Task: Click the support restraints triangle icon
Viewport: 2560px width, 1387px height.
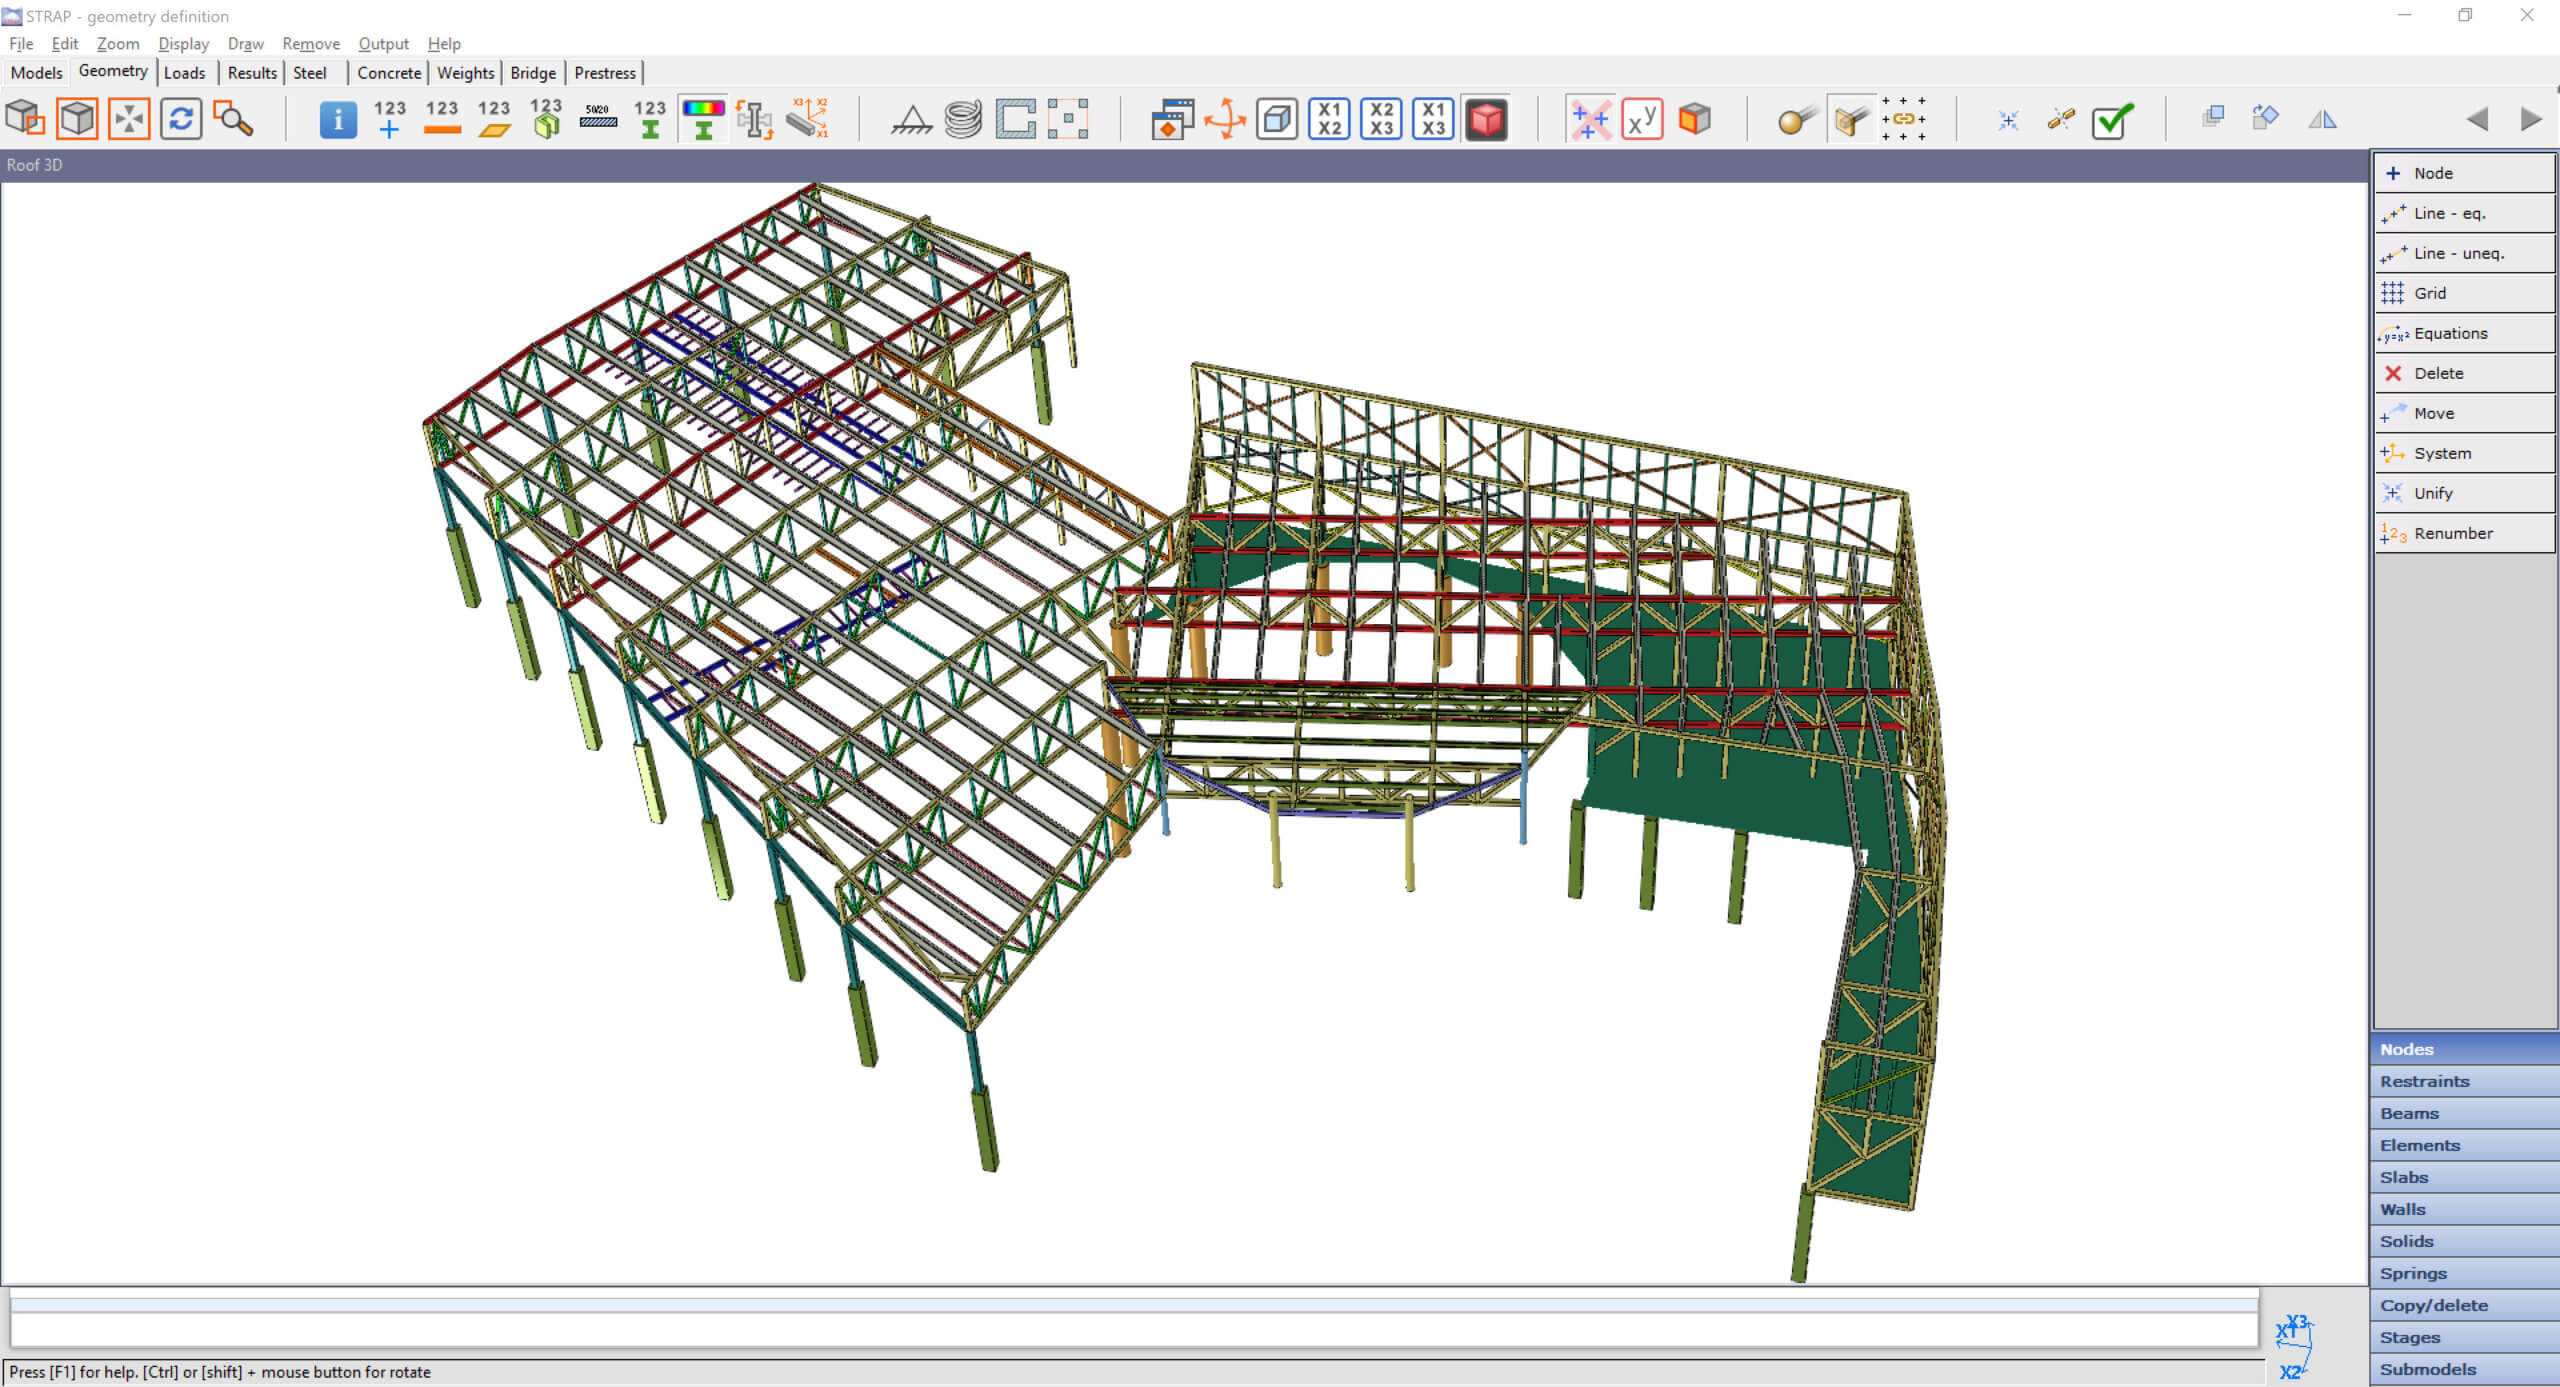Action: (911, 120)
